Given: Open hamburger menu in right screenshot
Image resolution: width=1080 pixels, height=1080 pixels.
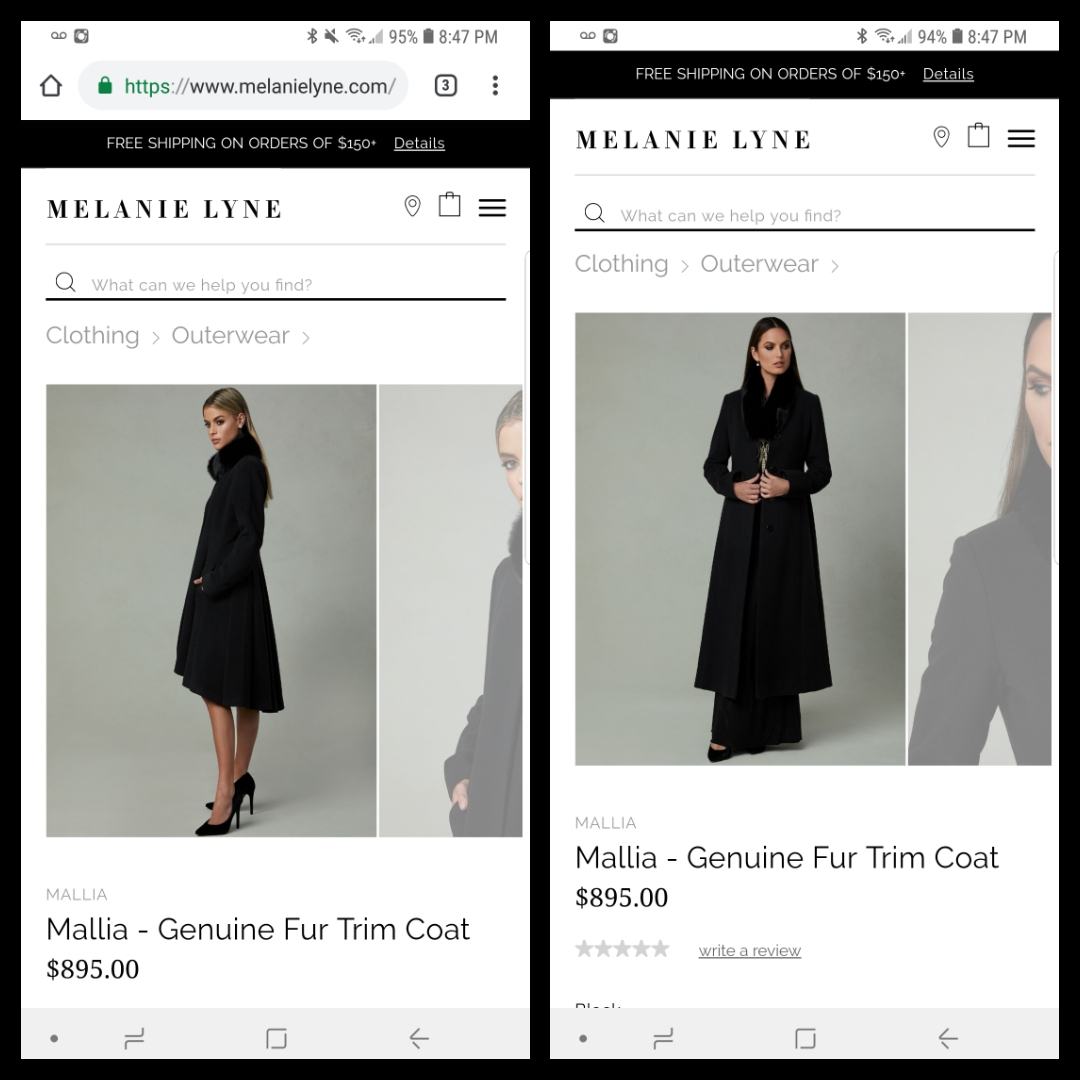Looking at the screenshot, I should (x=1021, y=138).
